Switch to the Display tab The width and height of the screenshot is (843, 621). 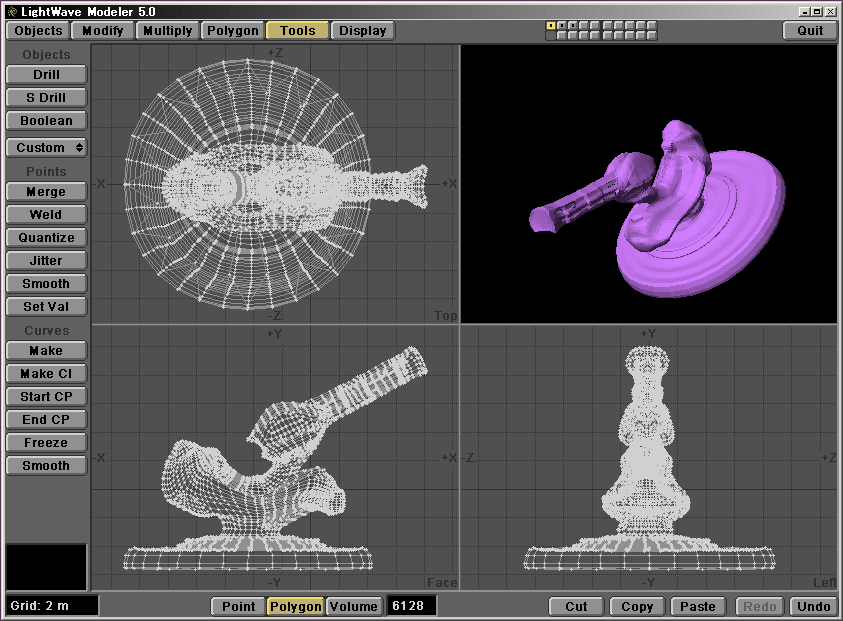[x=362, y=30]
